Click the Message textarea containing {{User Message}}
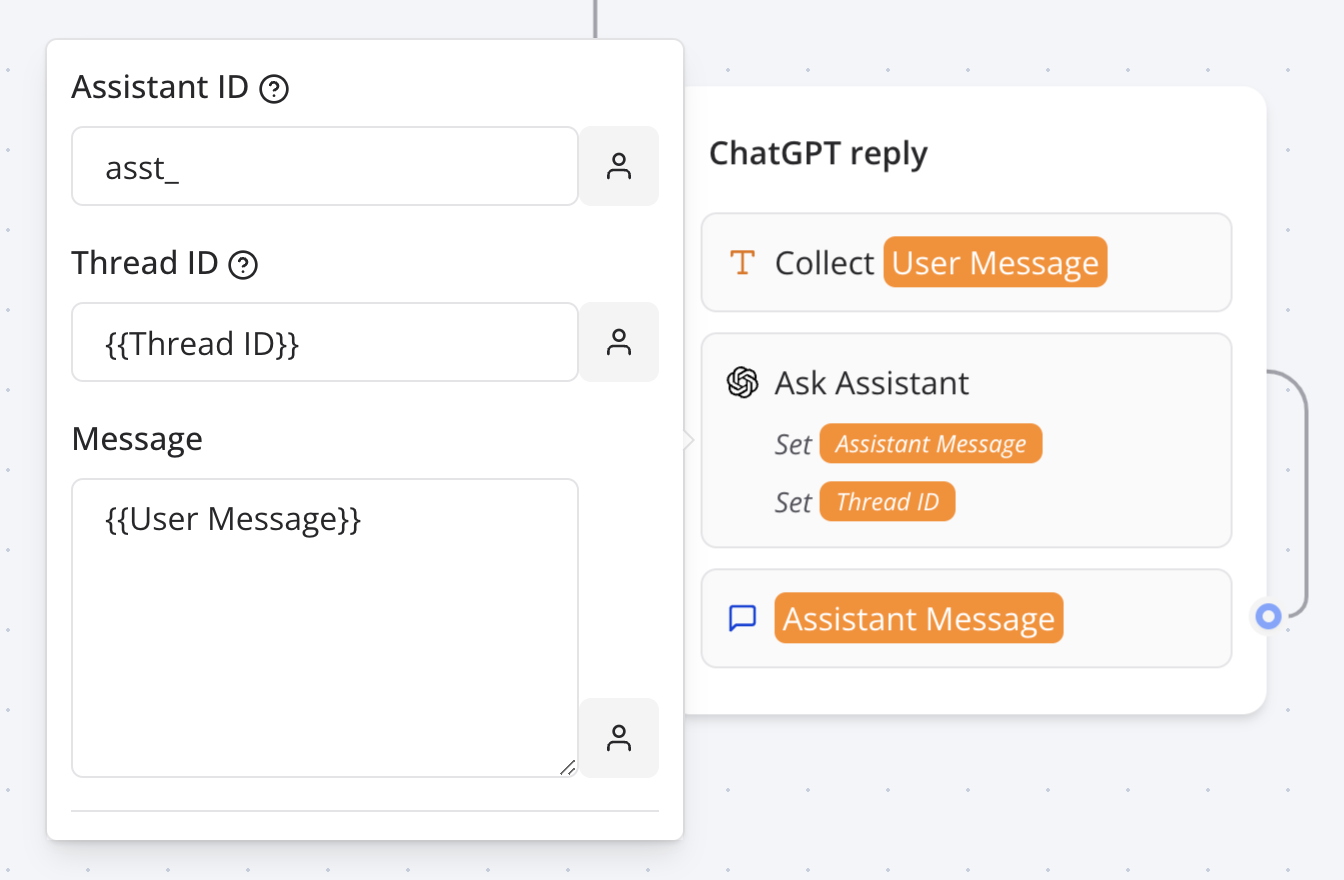This screenshot has width=1344, height=880. pos(324,628)
